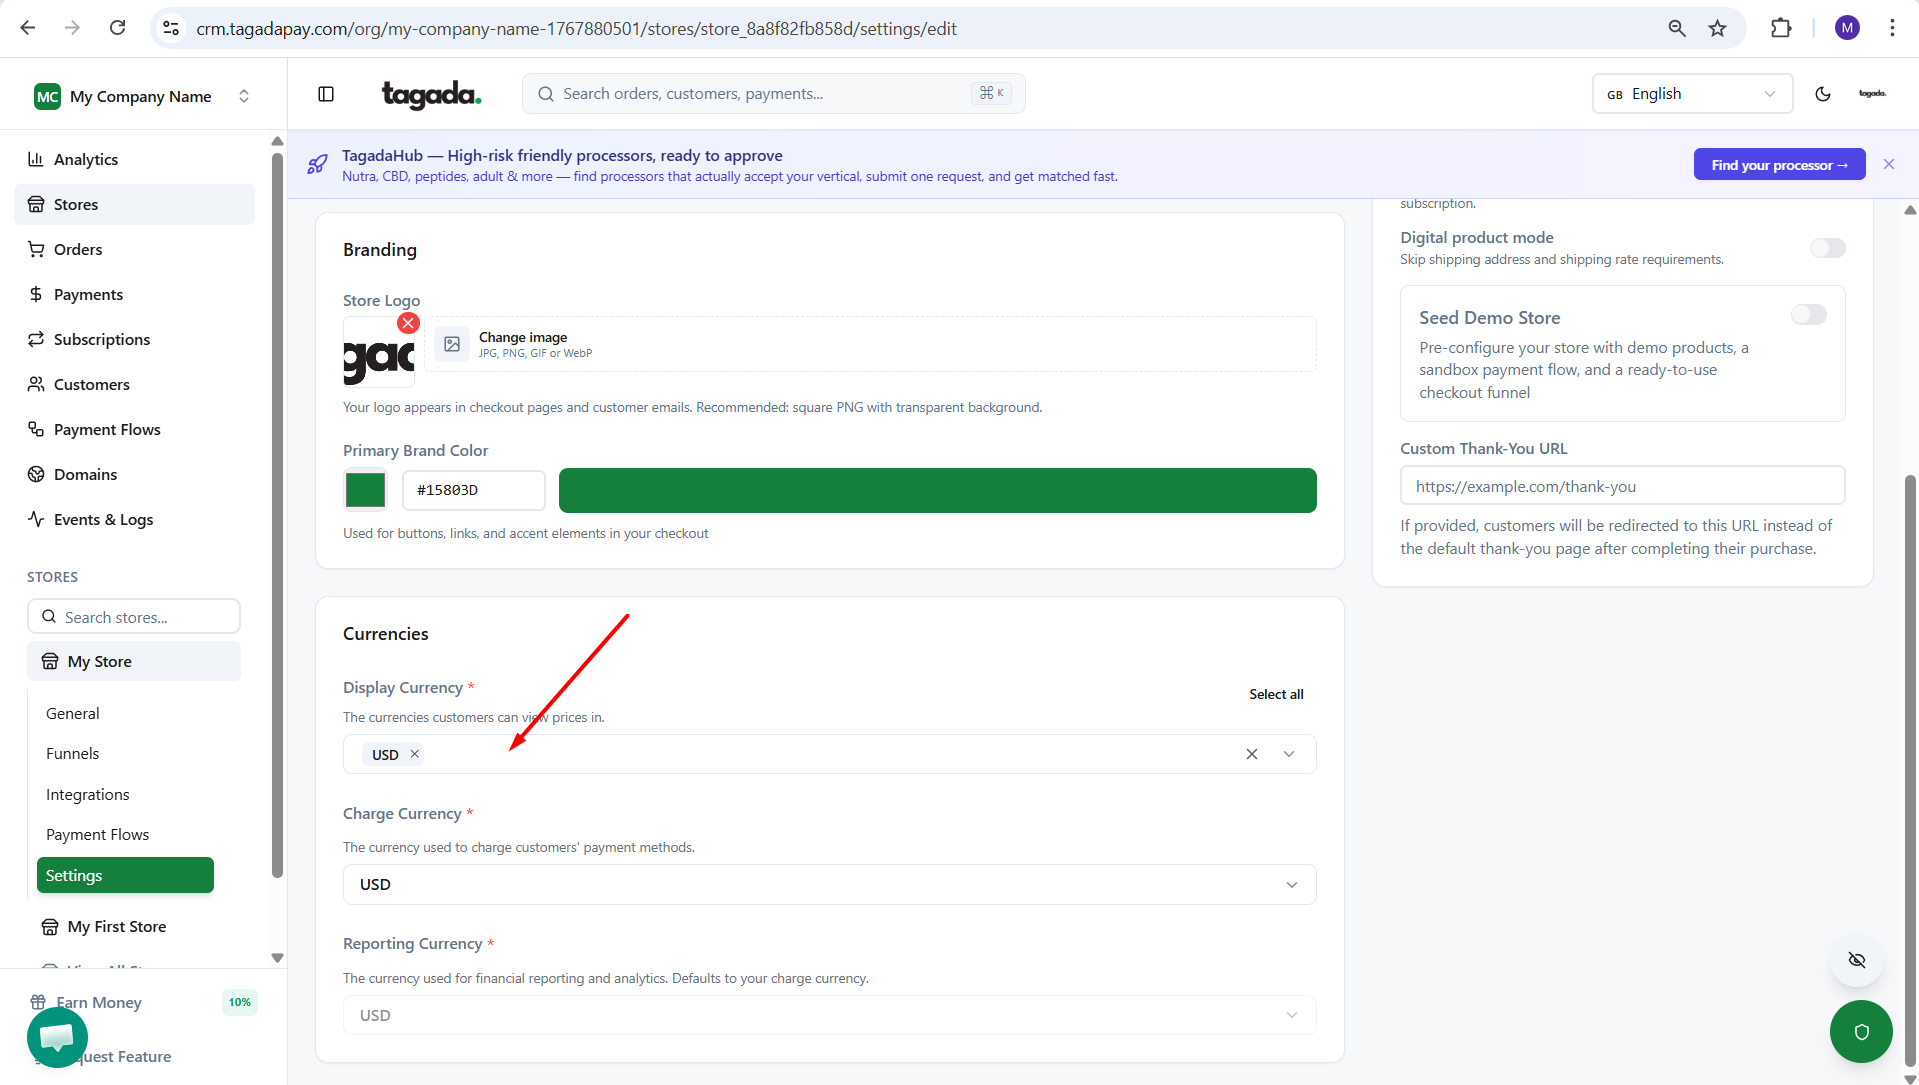This screenshot has height=1085, width=1919.
Task: Toggle the sidebar collapse icon
Action: (326, 94)
